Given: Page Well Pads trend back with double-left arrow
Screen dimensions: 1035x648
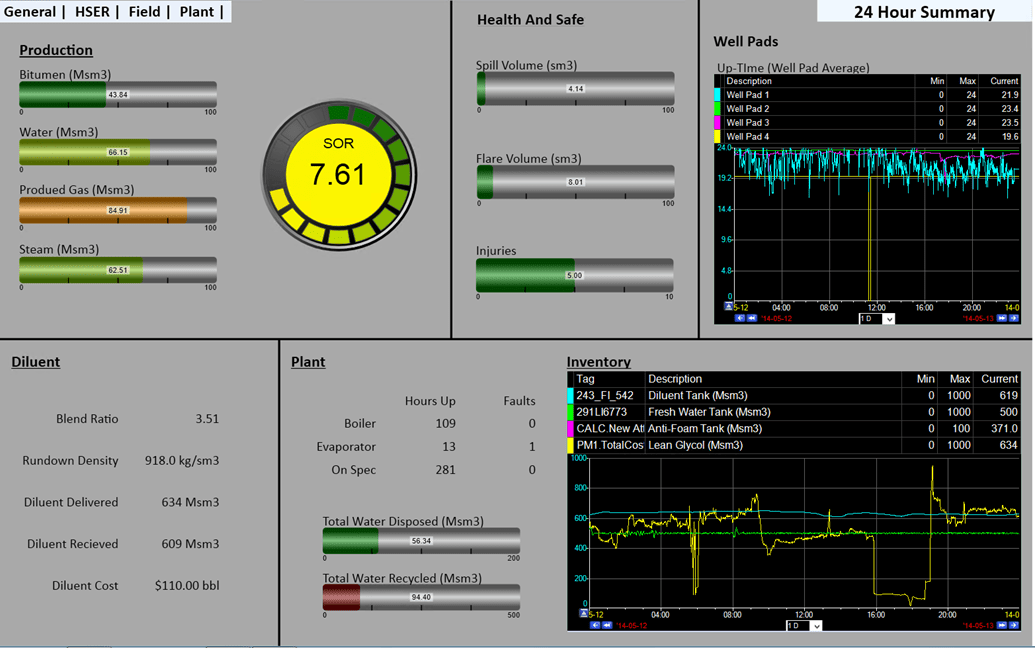Looking at the screenshot, I should 751,319.
